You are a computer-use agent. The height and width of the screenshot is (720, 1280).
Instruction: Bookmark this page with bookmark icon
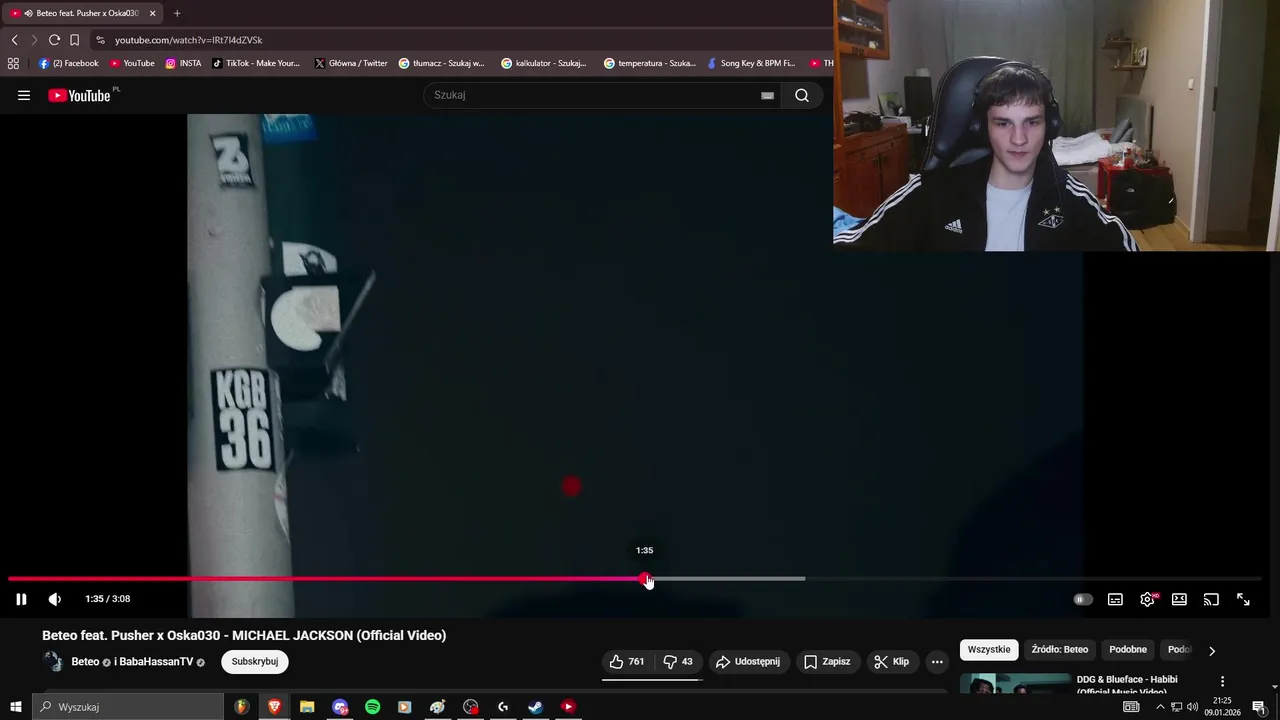pyautogui.click(x=74, y=40)
